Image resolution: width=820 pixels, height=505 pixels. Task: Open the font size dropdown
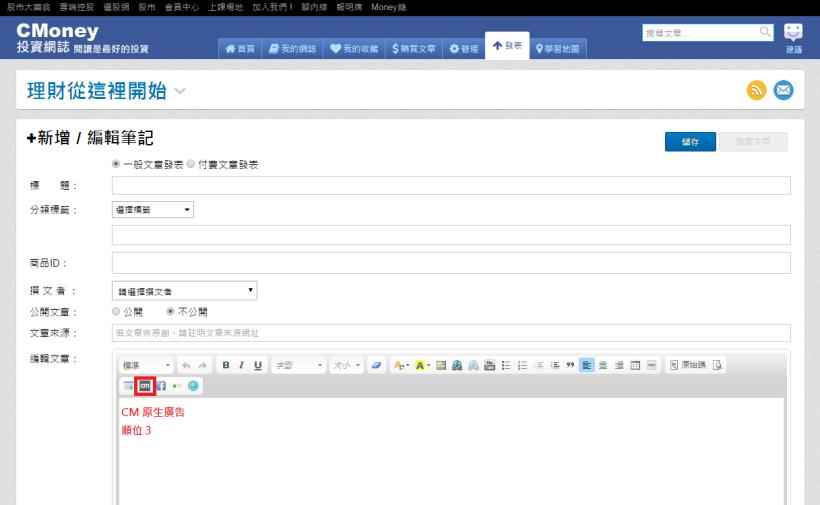(x=347, y=365)
